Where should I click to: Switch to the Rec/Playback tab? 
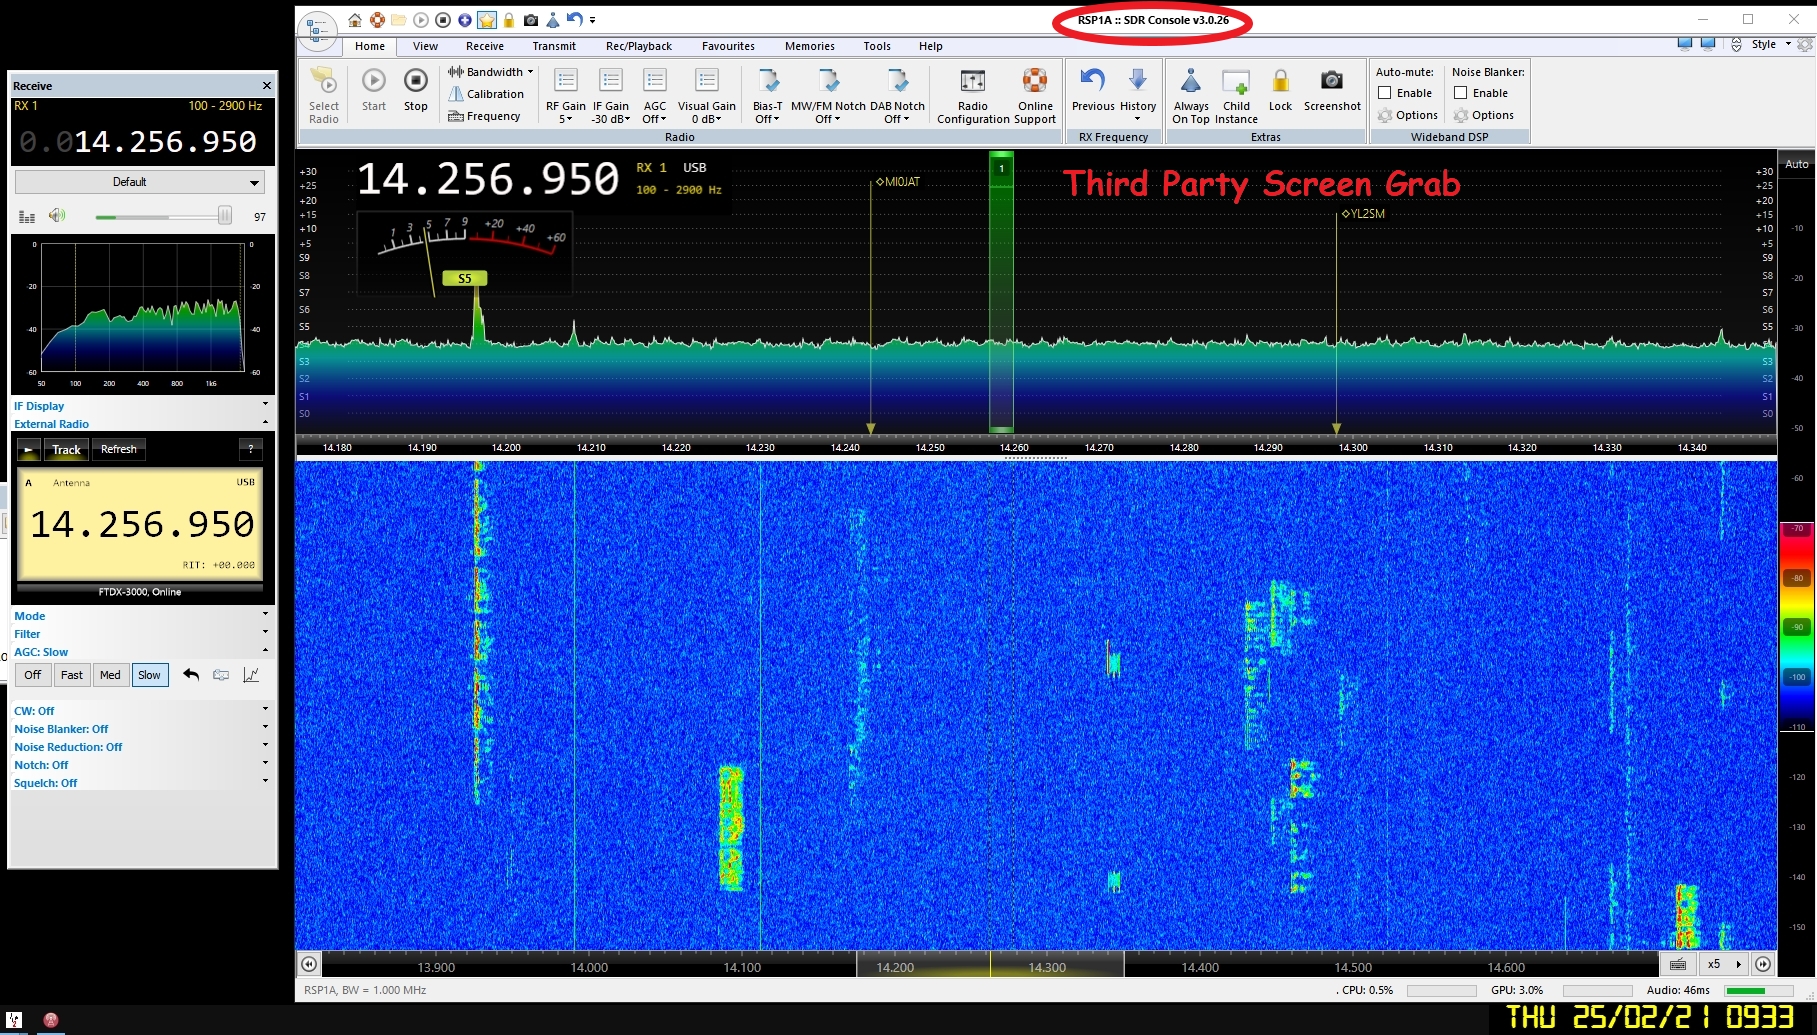click(x=638, y=46)
